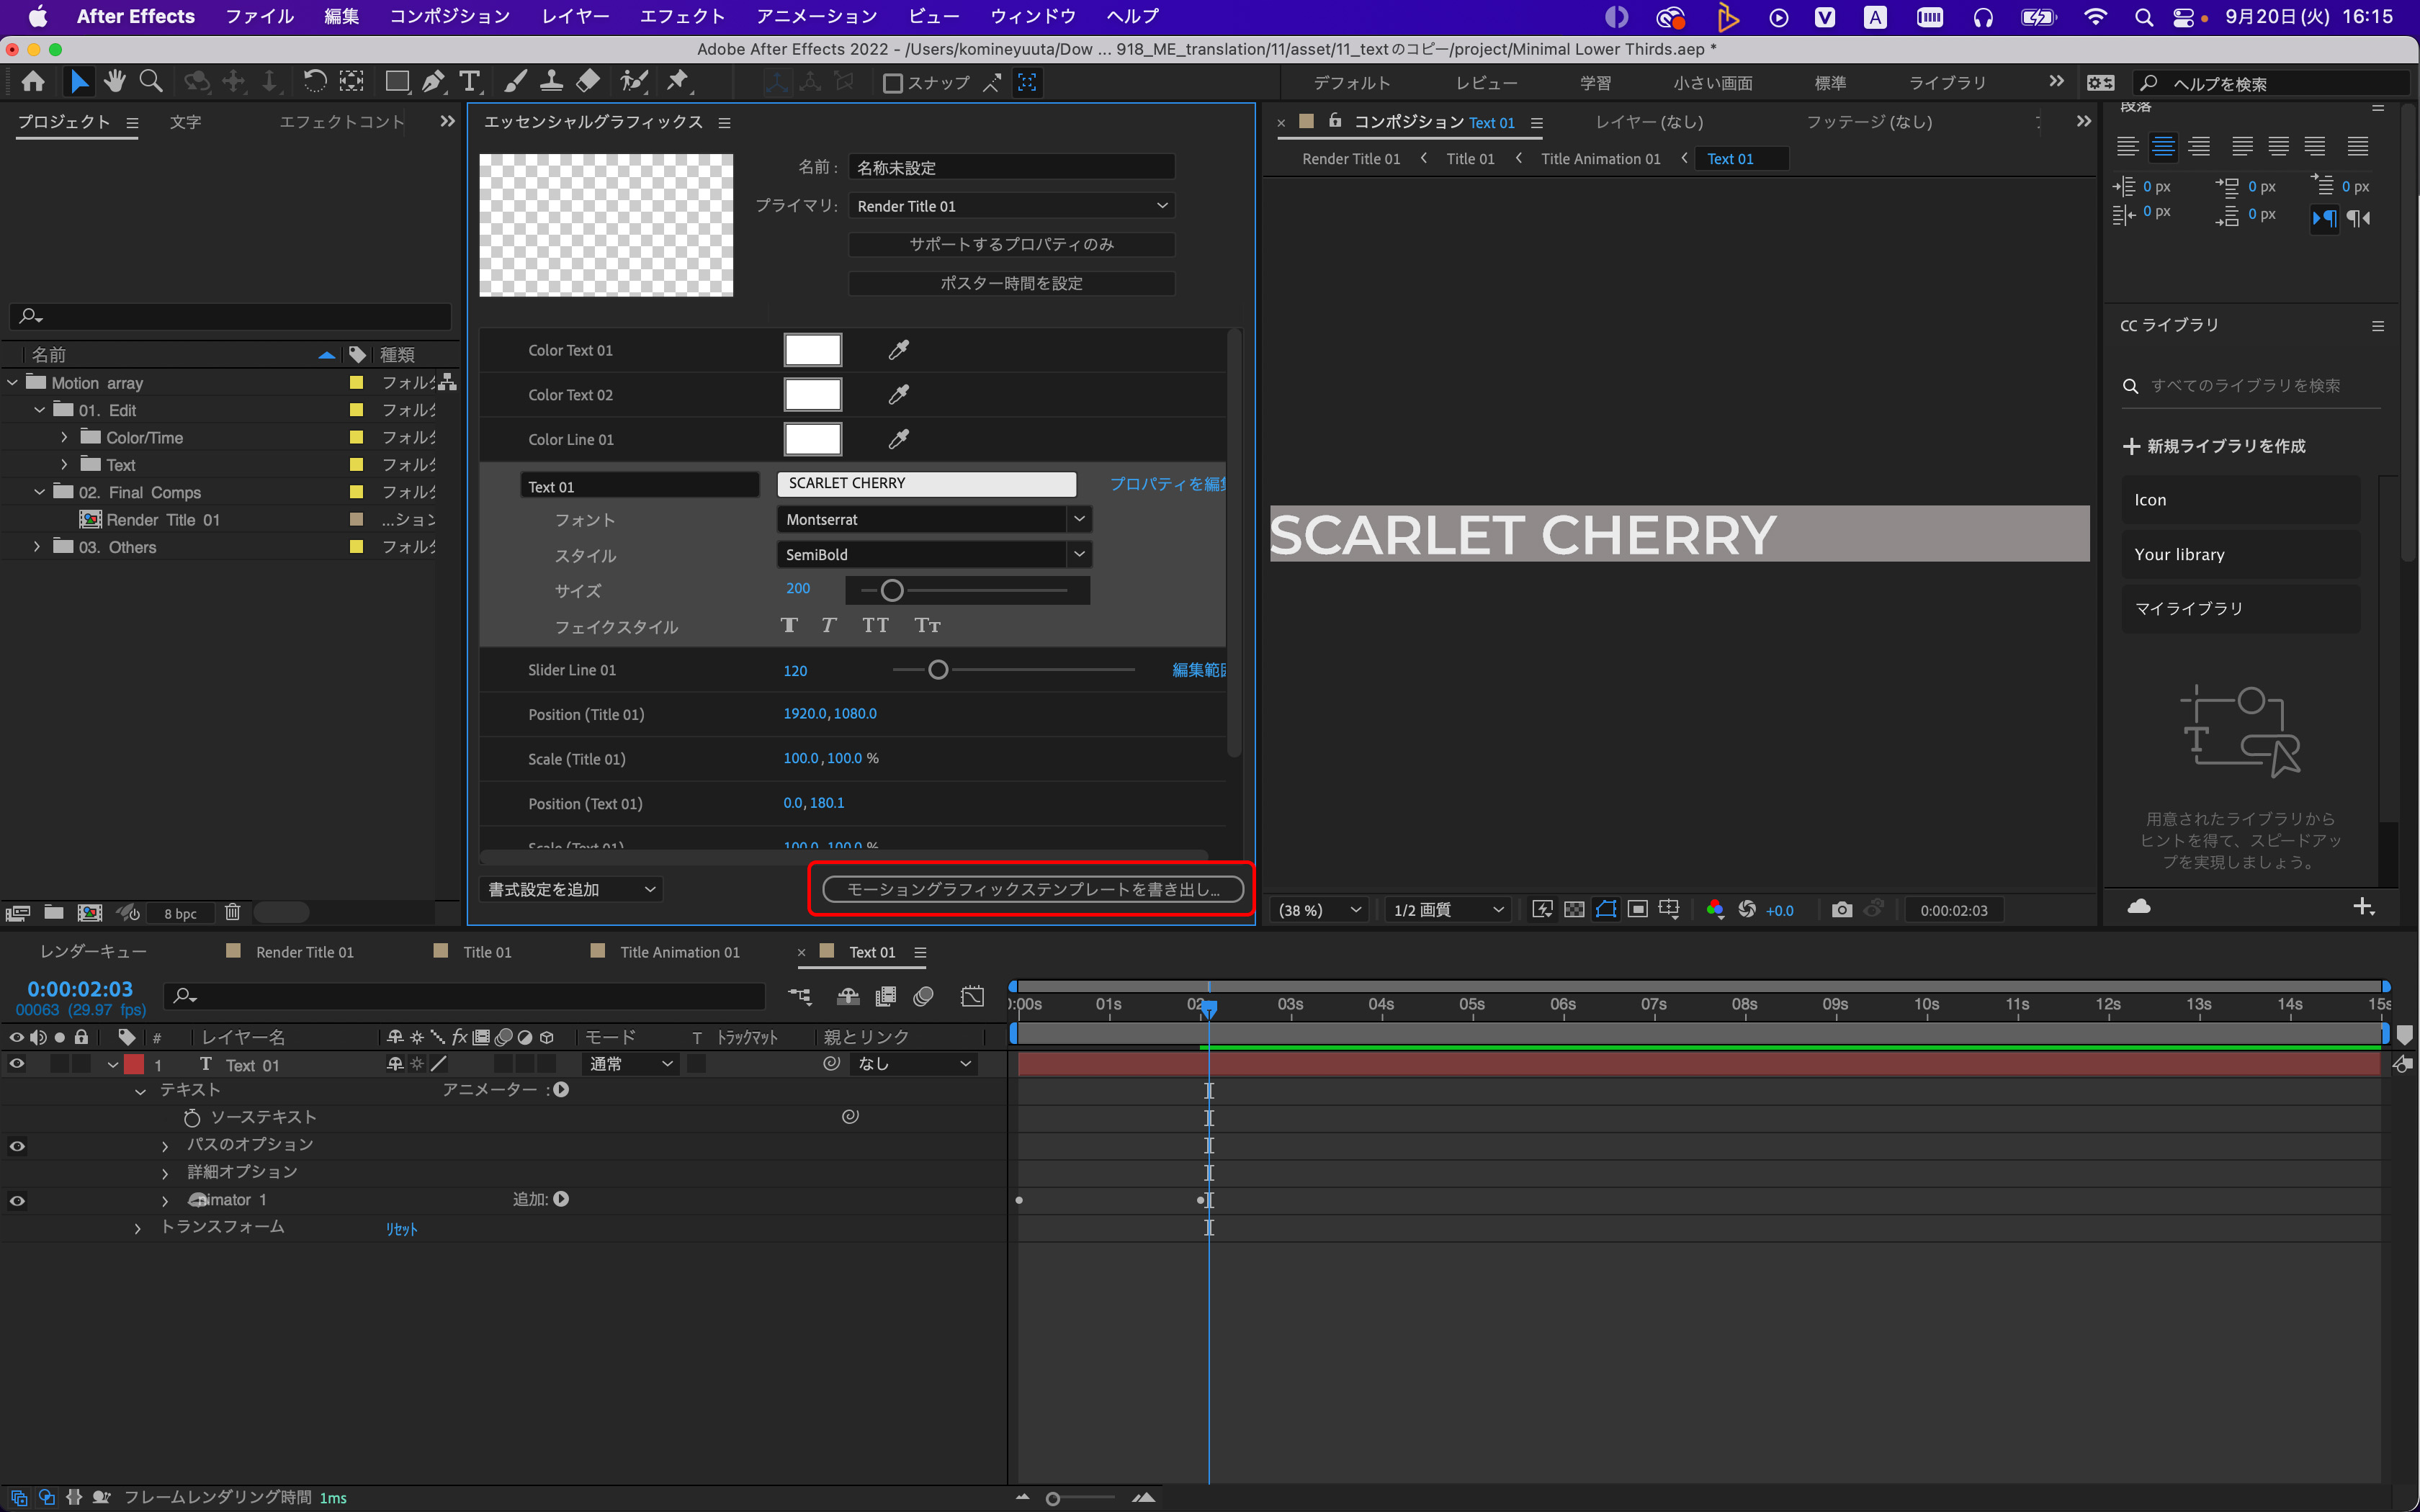Click eyedropper for Color Text 01

(898, 350)
